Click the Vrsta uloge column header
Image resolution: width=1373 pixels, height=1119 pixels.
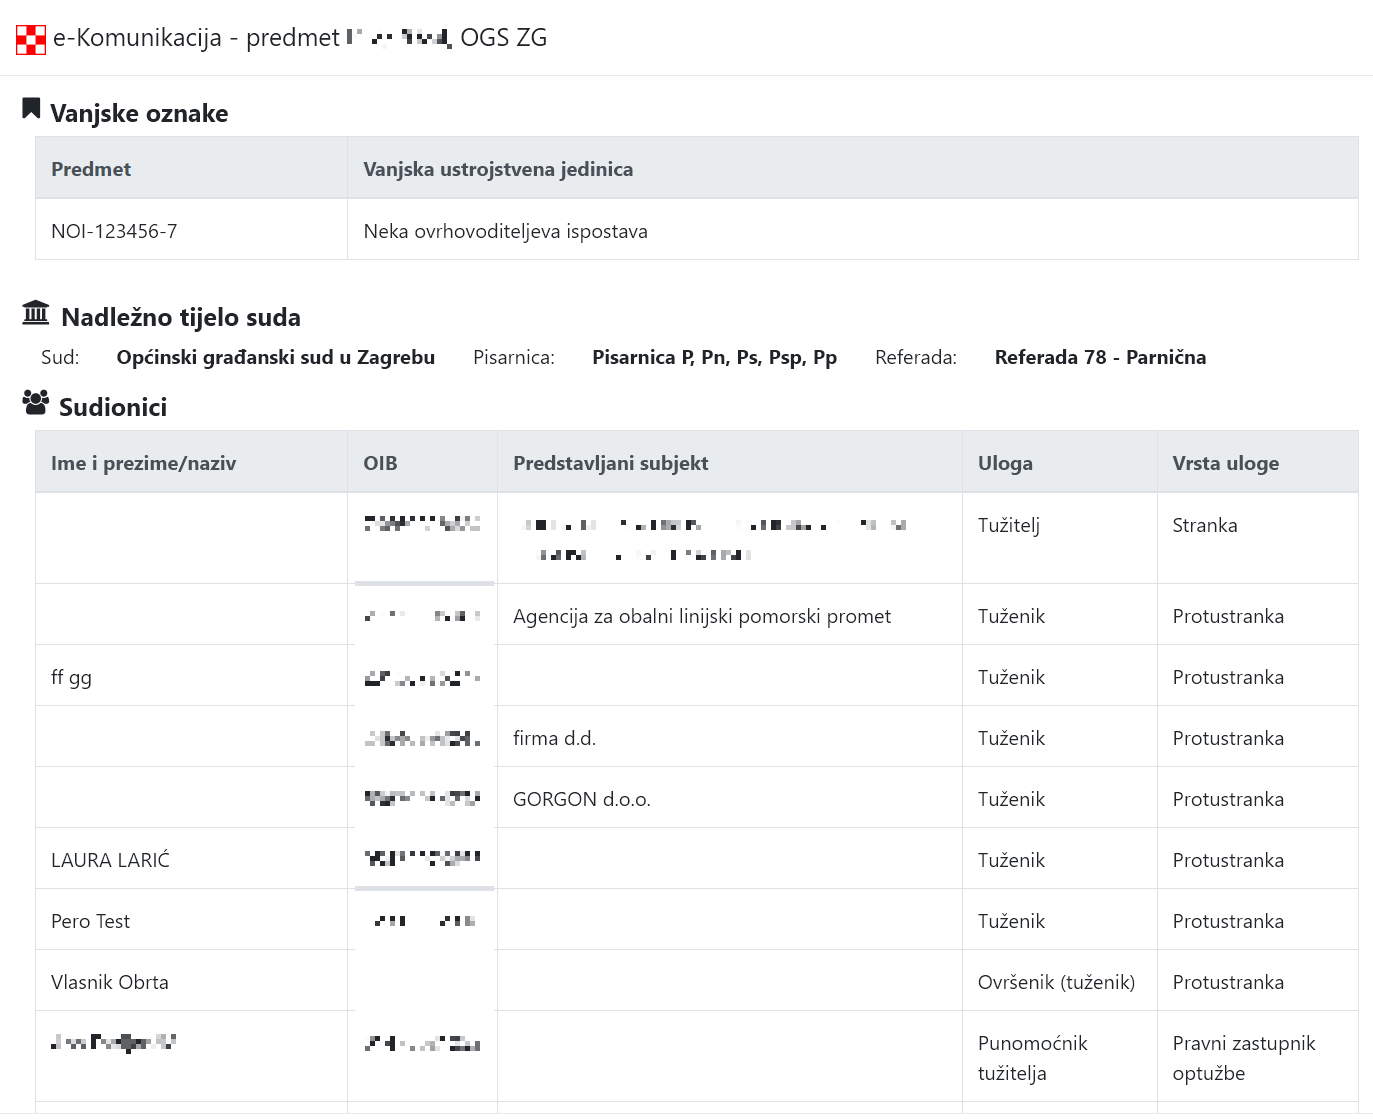[1225, 463]
